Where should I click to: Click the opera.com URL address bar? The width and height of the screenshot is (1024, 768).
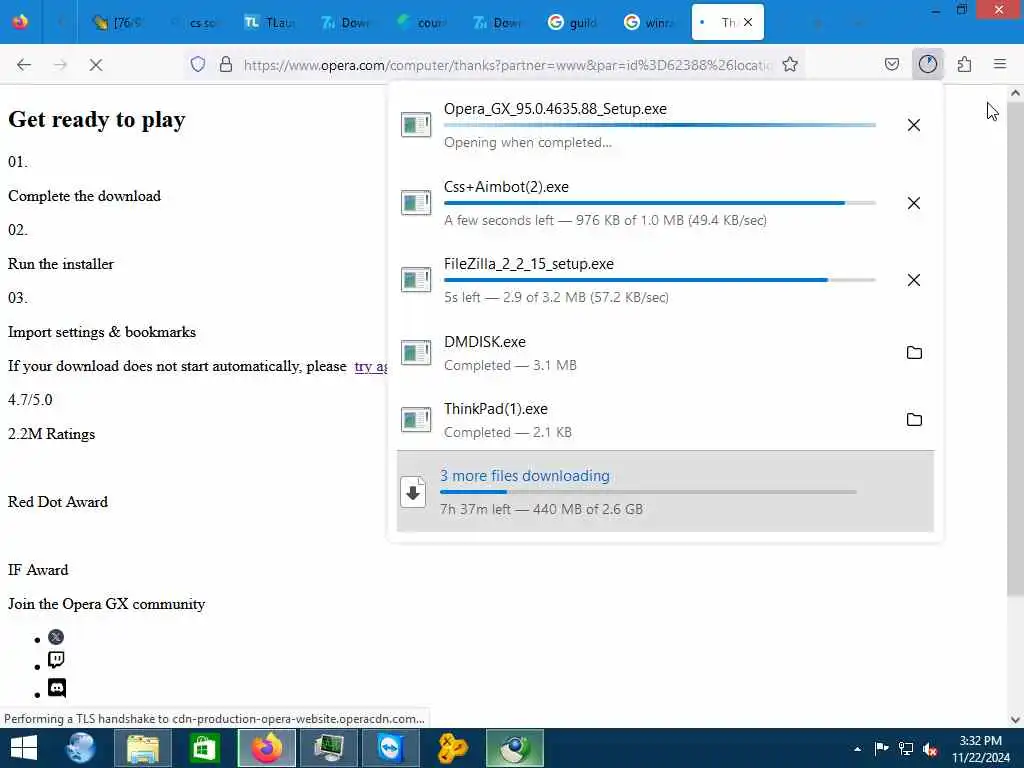pyautogui.click(x=507, y=65)
